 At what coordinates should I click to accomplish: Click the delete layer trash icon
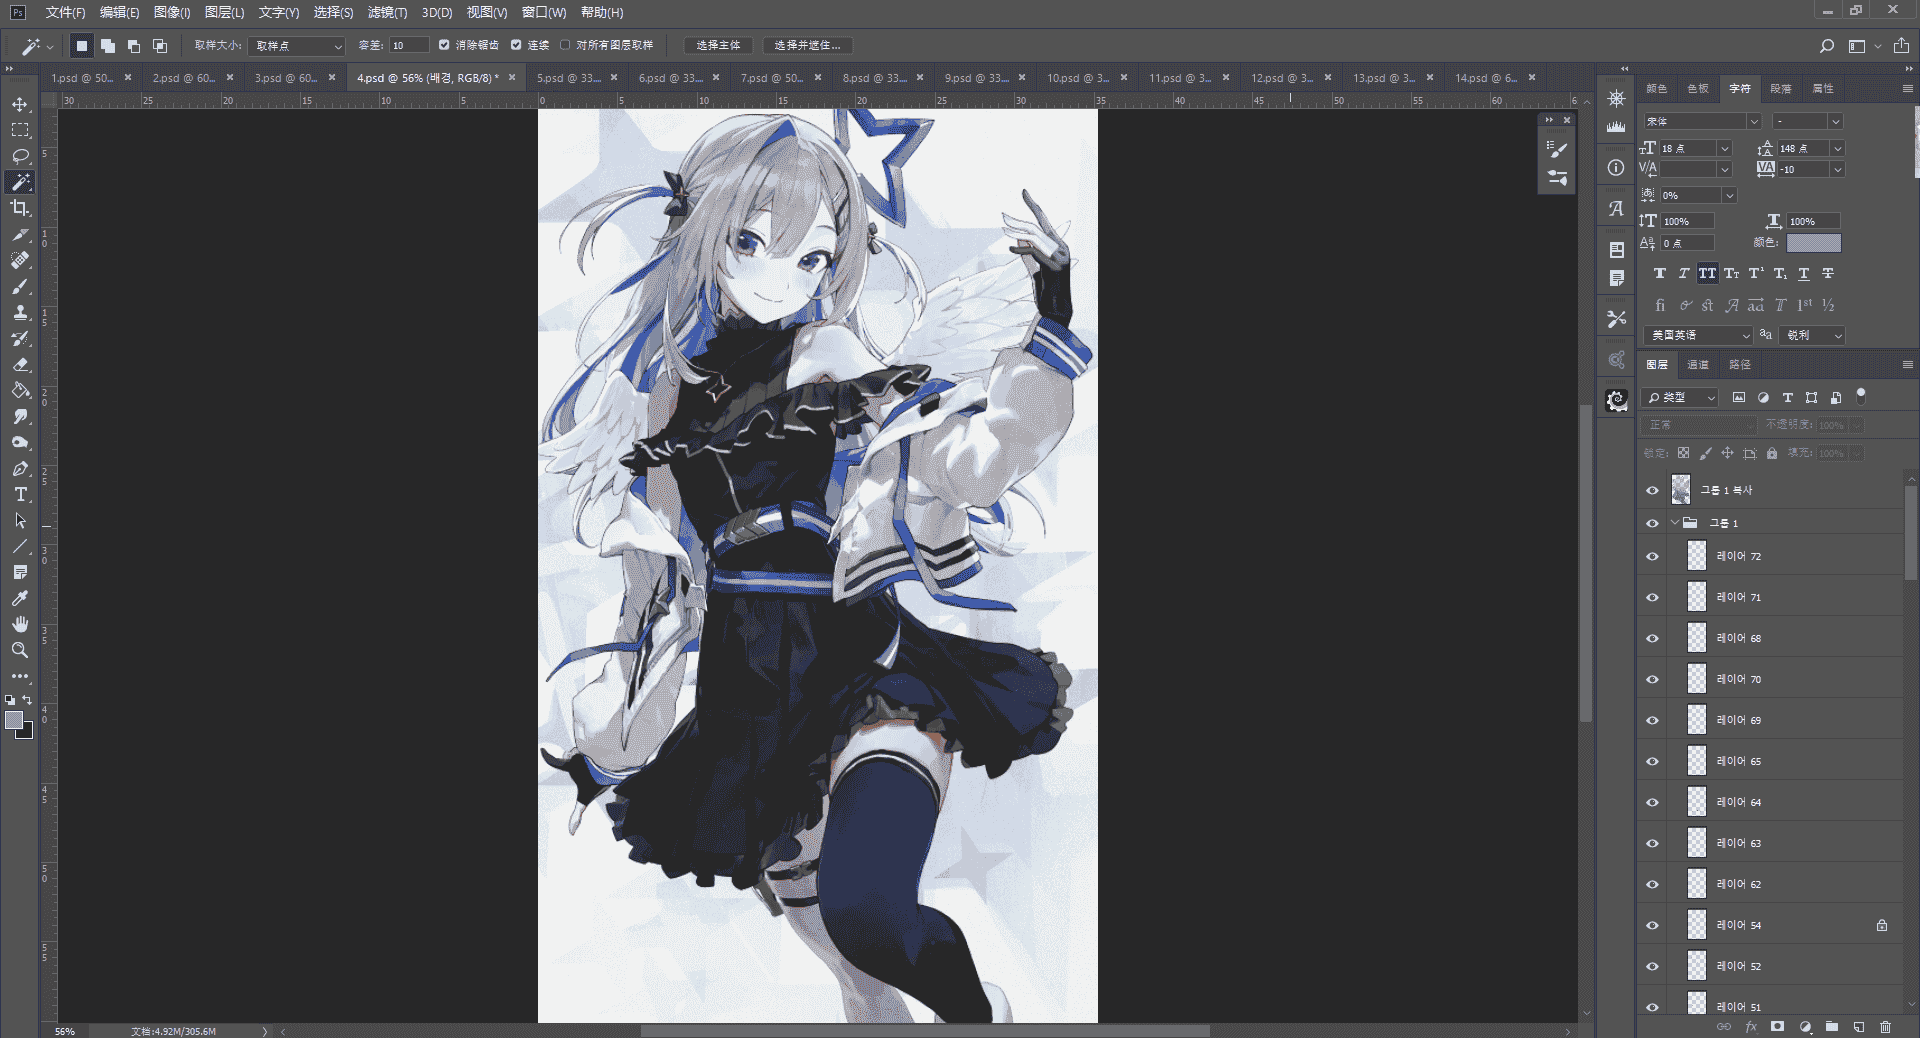[x=1885, y=1027]
